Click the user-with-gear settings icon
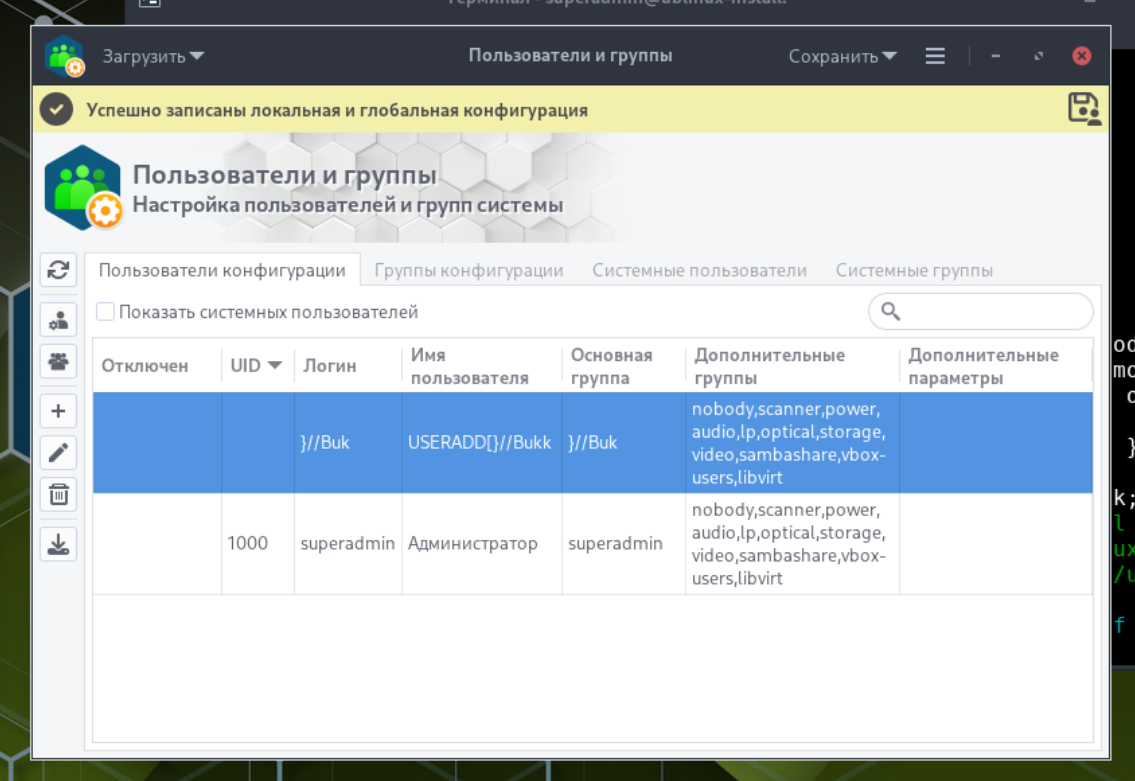Screen dimensions: 1135x781 point(58,321)
